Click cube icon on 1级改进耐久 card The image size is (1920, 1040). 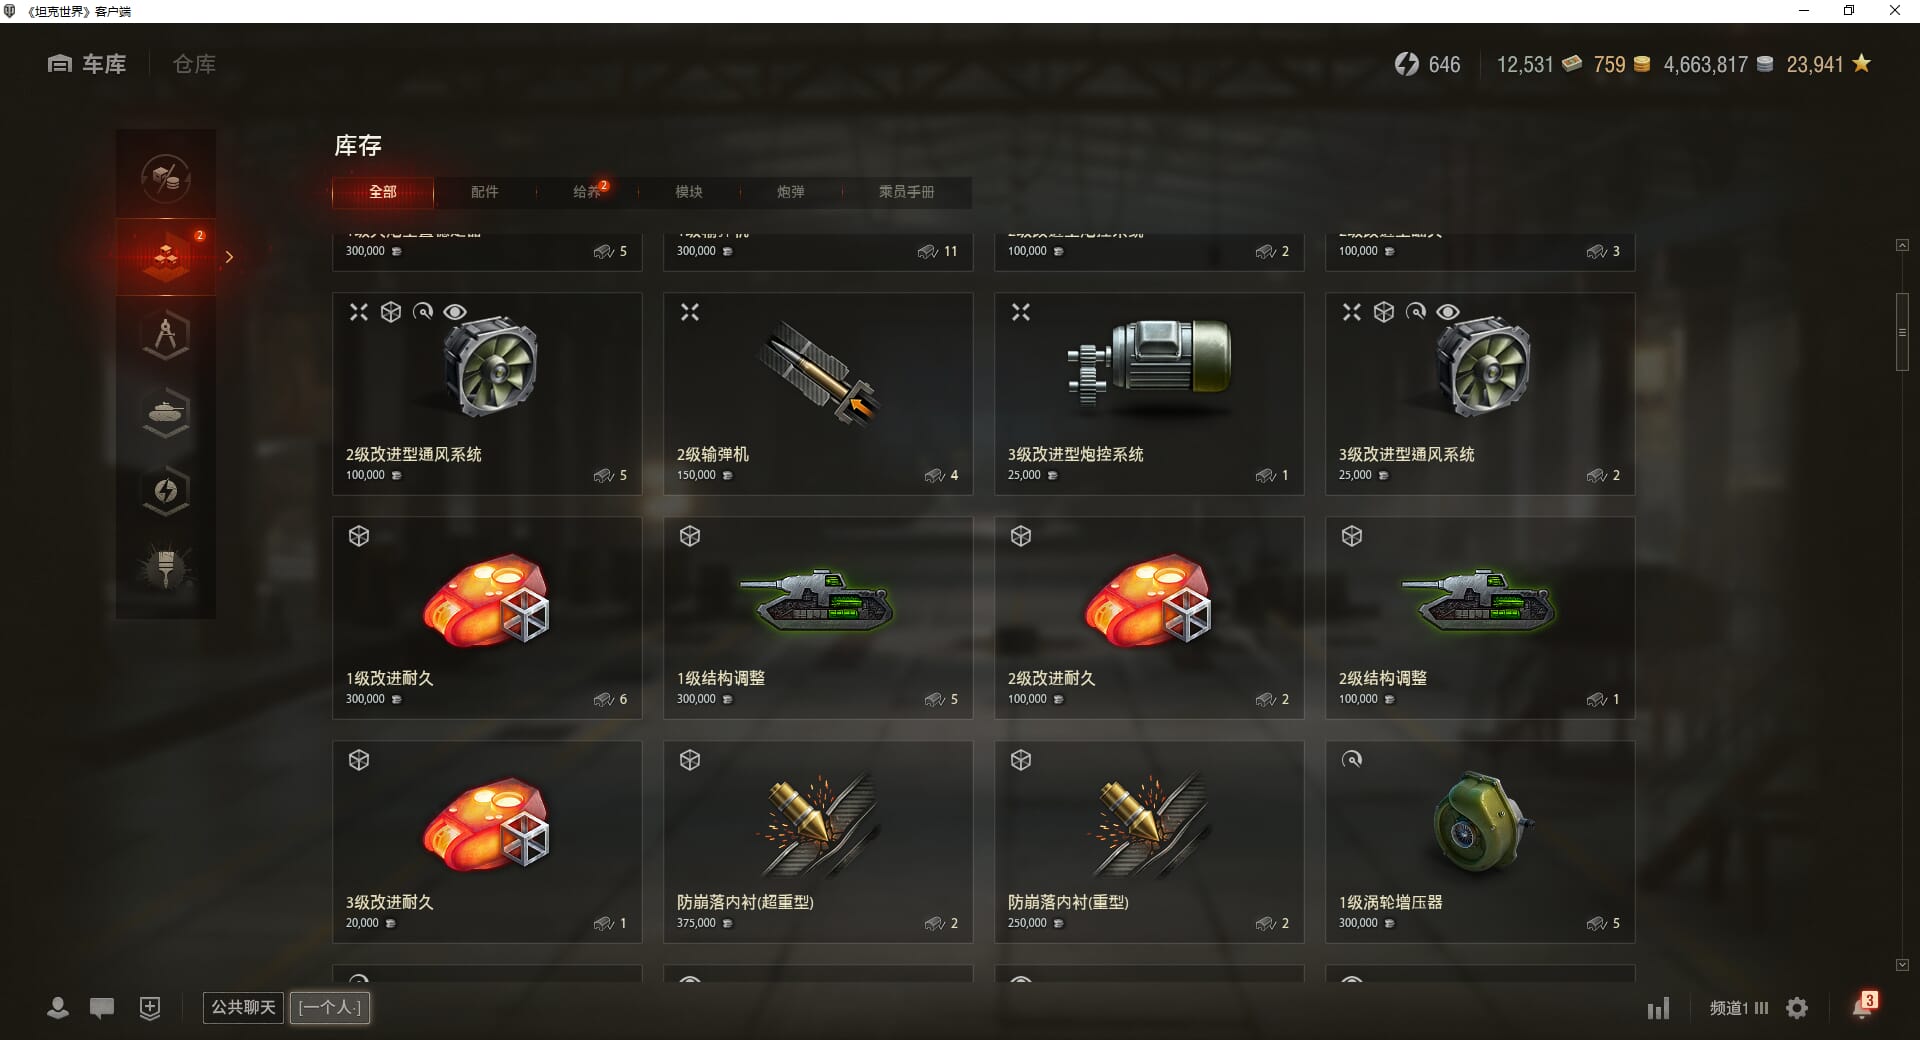(x=359, y=536)
